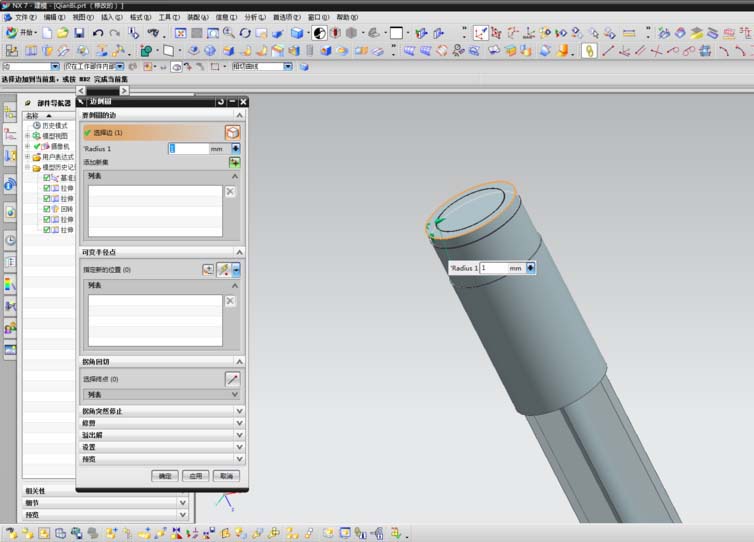
Task: Click the 应用 apply button
Action: pyautogui.click(x=196, y=476)
